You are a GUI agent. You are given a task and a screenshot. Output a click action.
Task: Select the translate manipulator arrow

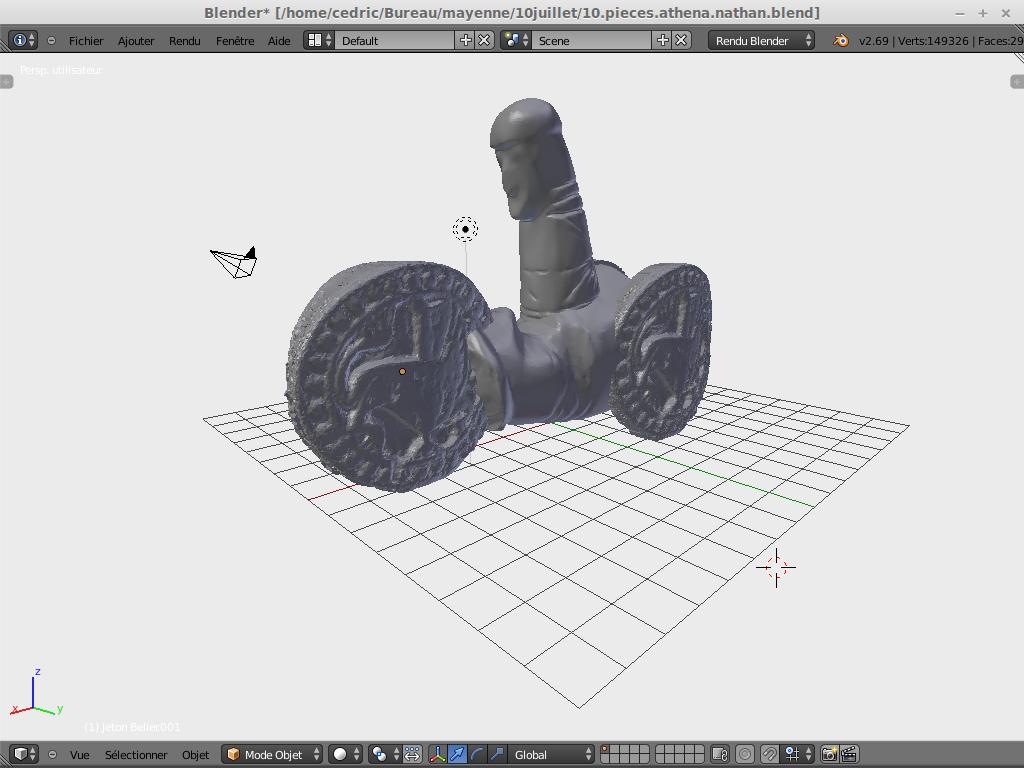click(457, 755)
